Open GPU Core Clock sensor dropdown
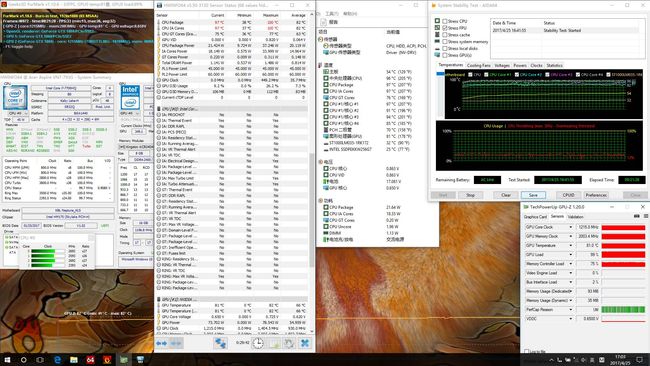The width and height of the screenshot is (650, 366). pos(570,227)
